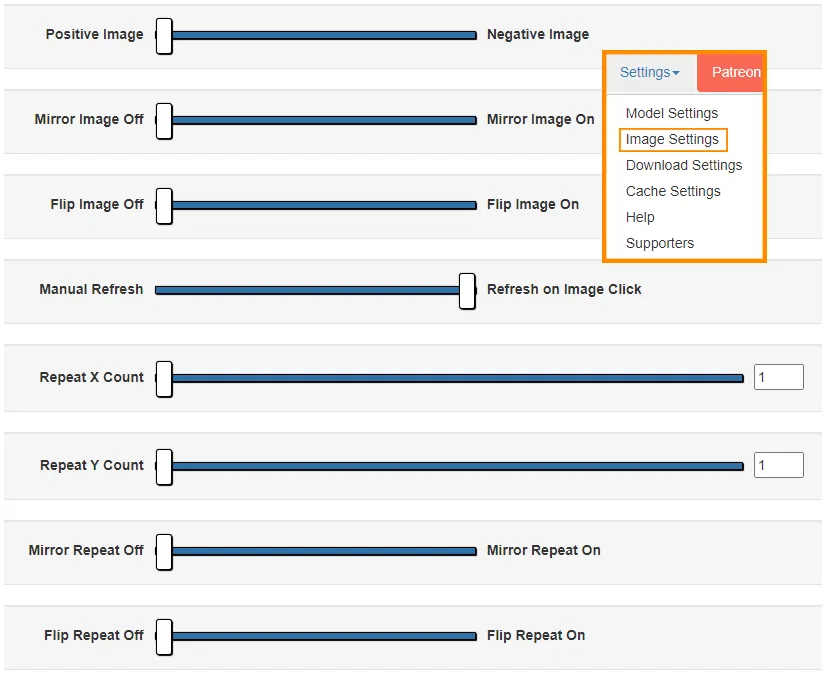Click the Repeat X Count slider handle

tap(164, 378)
